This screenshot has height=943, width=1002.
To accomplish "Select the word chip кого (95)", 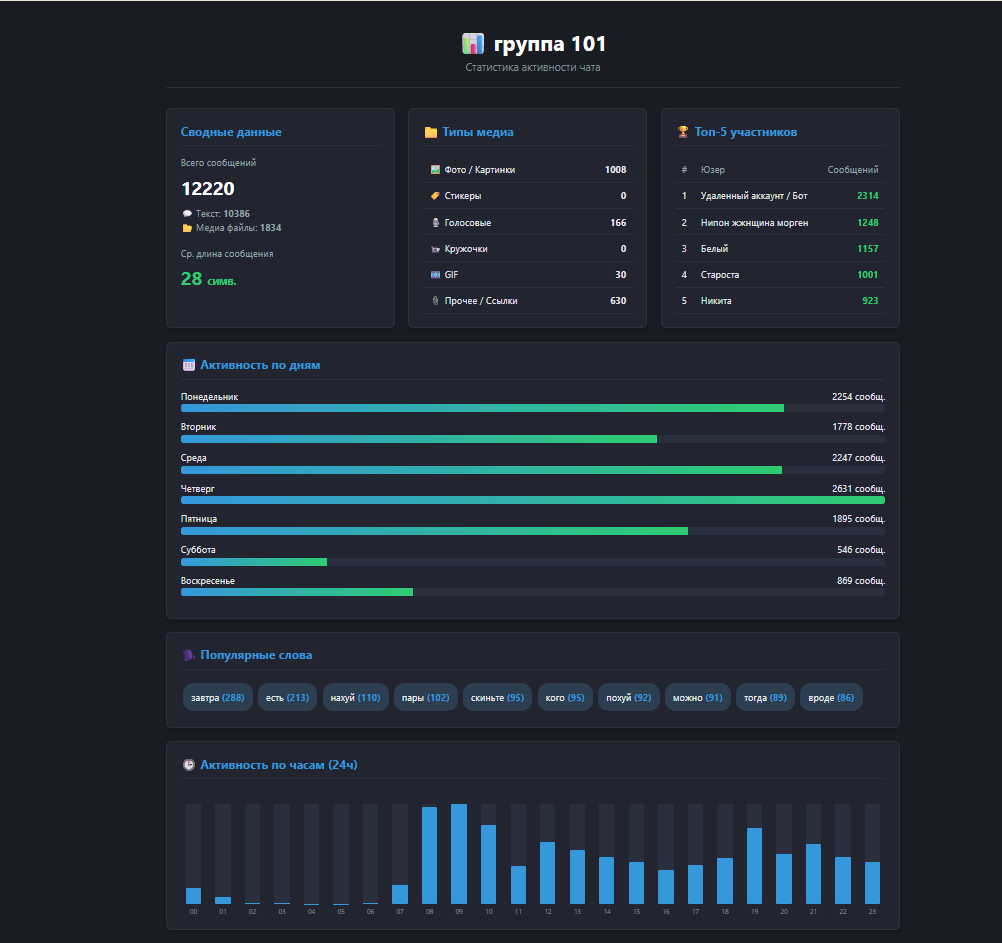I will (x=565, y=698).
